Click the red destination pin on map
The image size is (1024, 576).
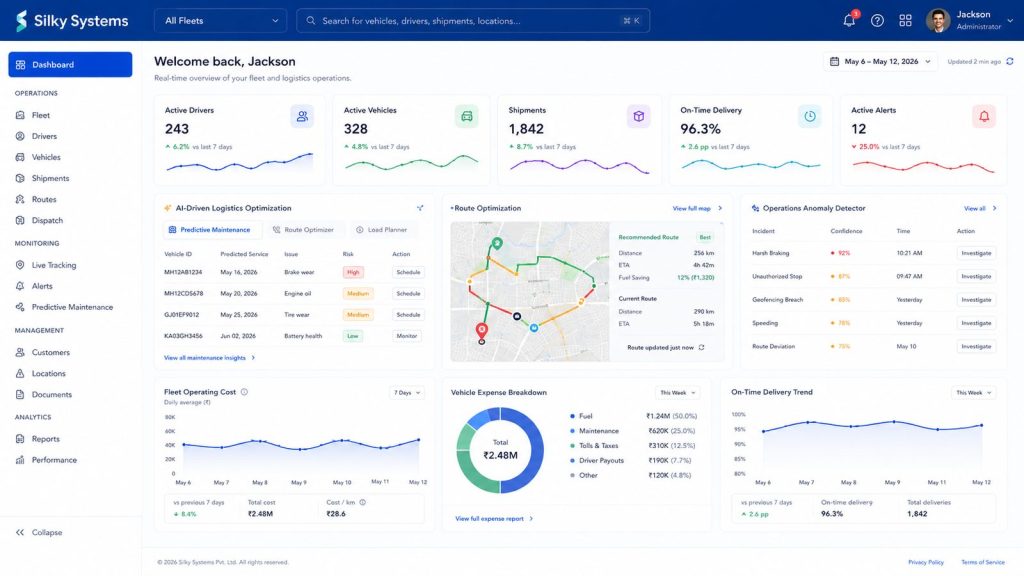(x=481, y=330)
